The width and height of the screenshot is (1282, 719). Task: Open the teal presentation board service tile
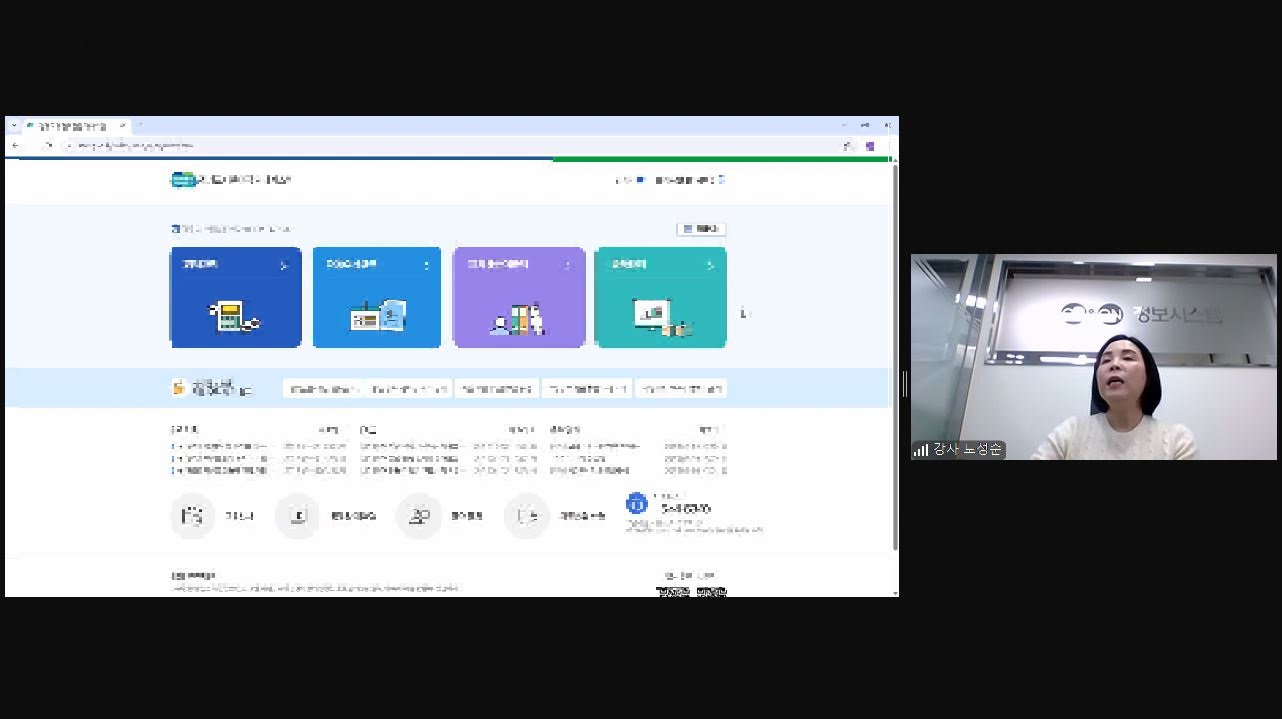(x=660, y=298)
